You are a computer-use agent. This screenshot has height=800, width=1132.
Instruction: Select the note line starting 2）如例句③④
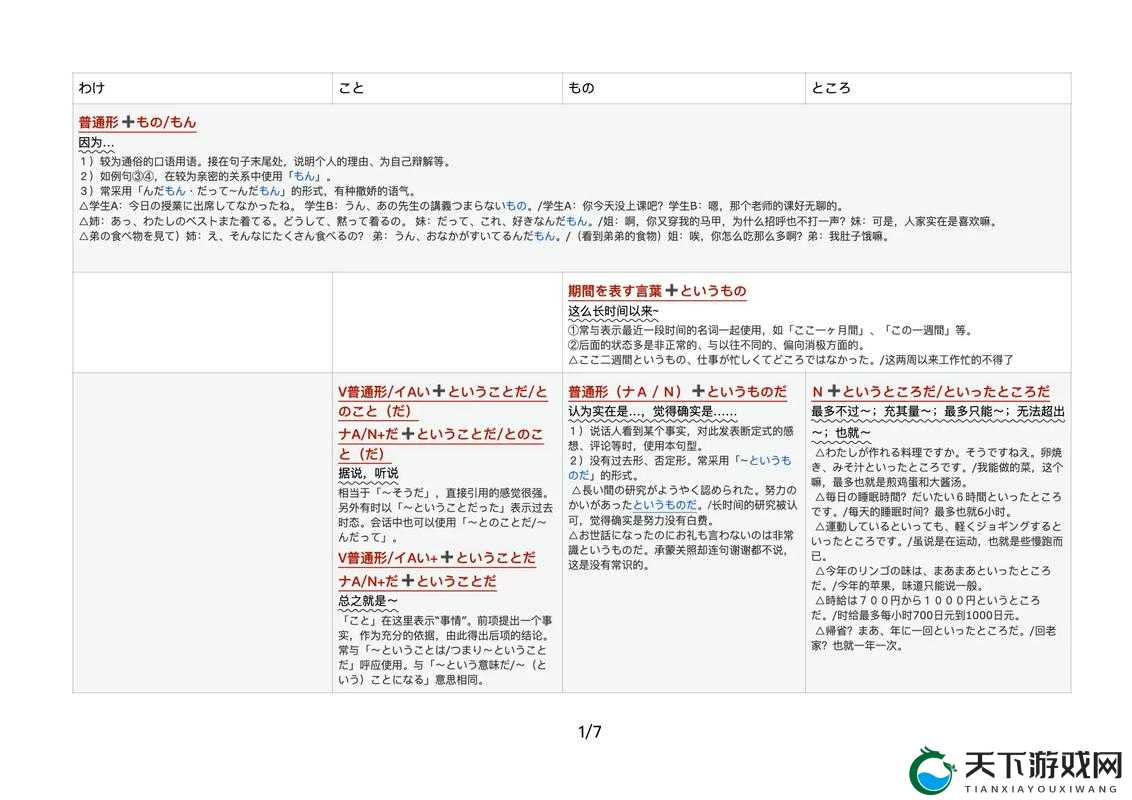click(x=205, y=176)
